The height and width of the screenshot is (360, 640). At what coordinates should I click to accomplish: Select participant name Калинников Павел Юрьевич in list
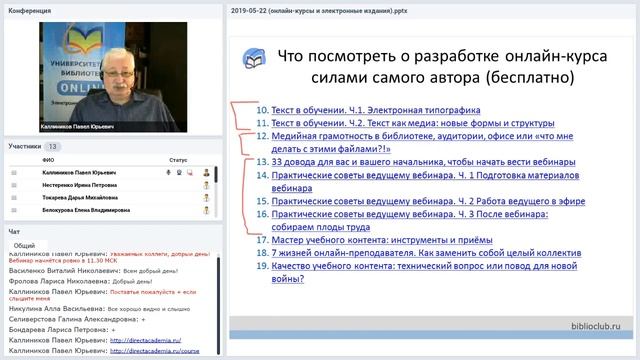click(x=79, y=173)
